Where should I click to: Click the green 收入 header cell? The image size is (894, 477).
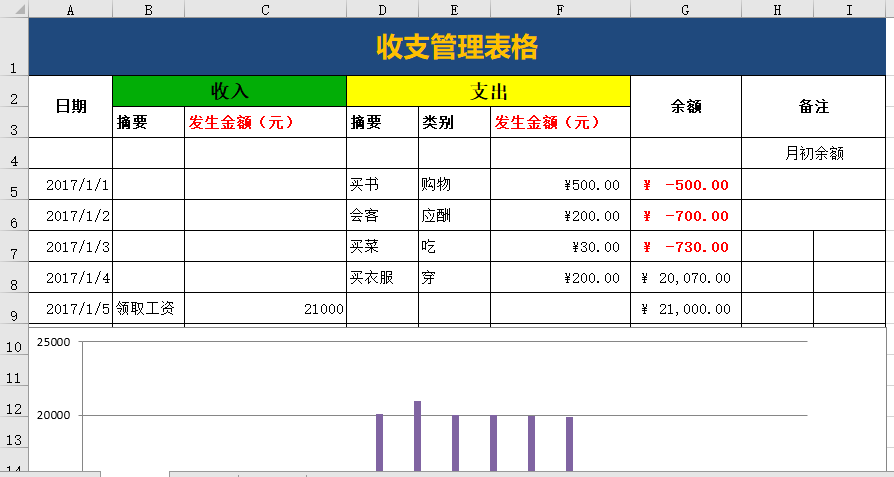click(230, 91)
